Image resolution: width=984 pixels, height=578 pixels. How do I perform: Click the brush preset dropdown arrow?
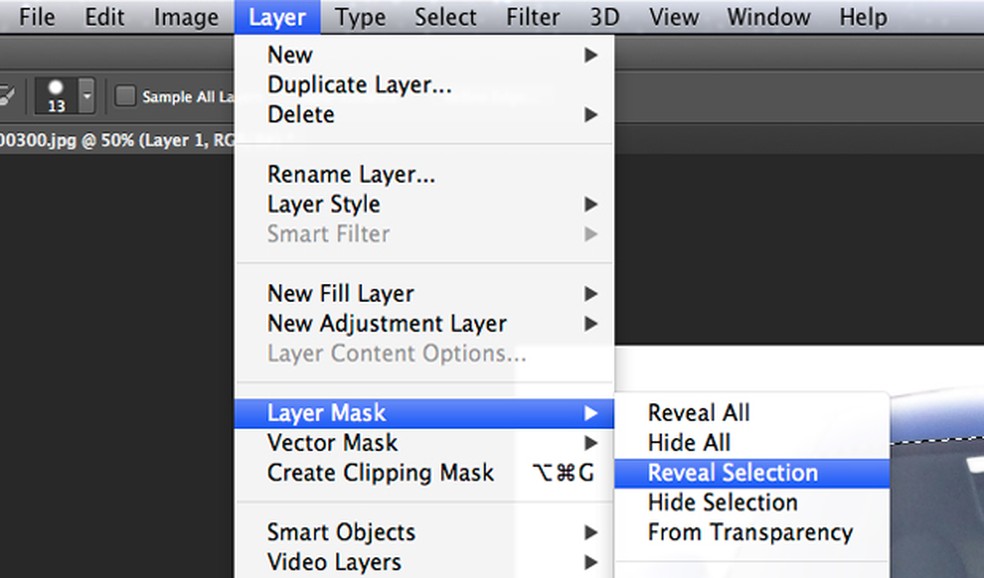87,96
